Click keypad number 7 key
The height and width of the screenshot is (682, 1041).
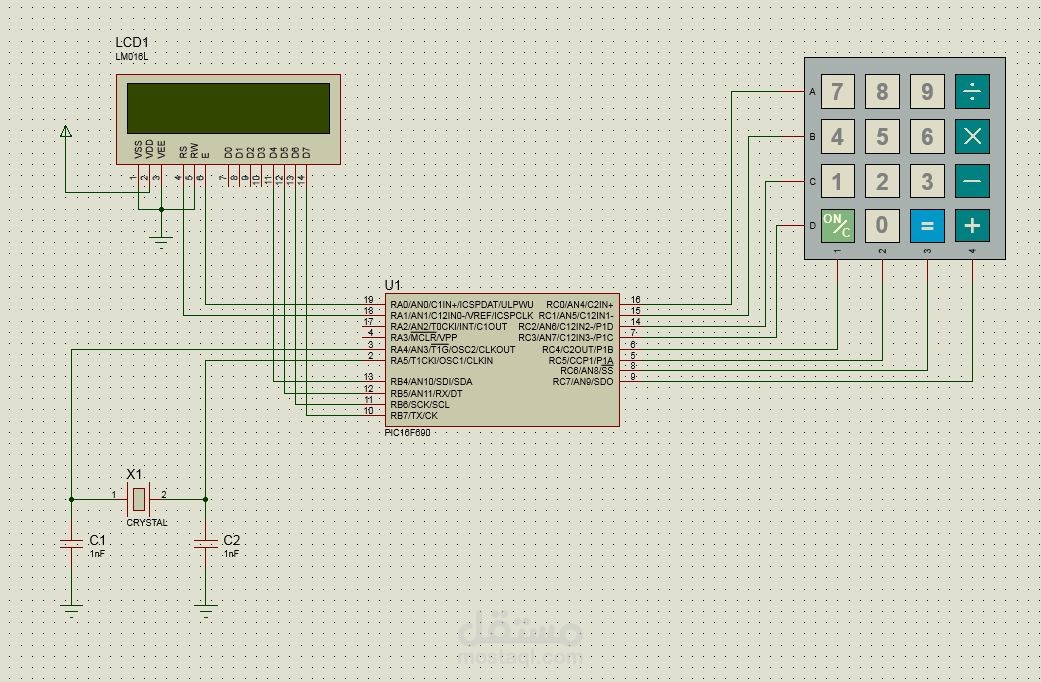point(837,92)
